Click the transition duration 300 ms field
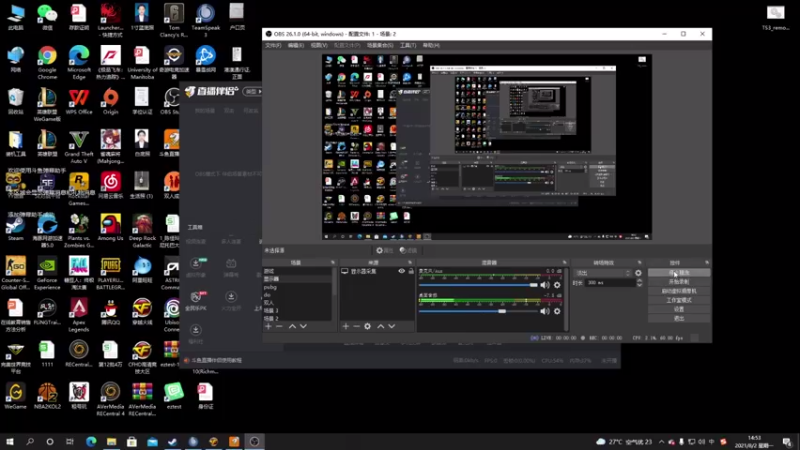Viewport: 800px width, 450px height. point(609,283)
